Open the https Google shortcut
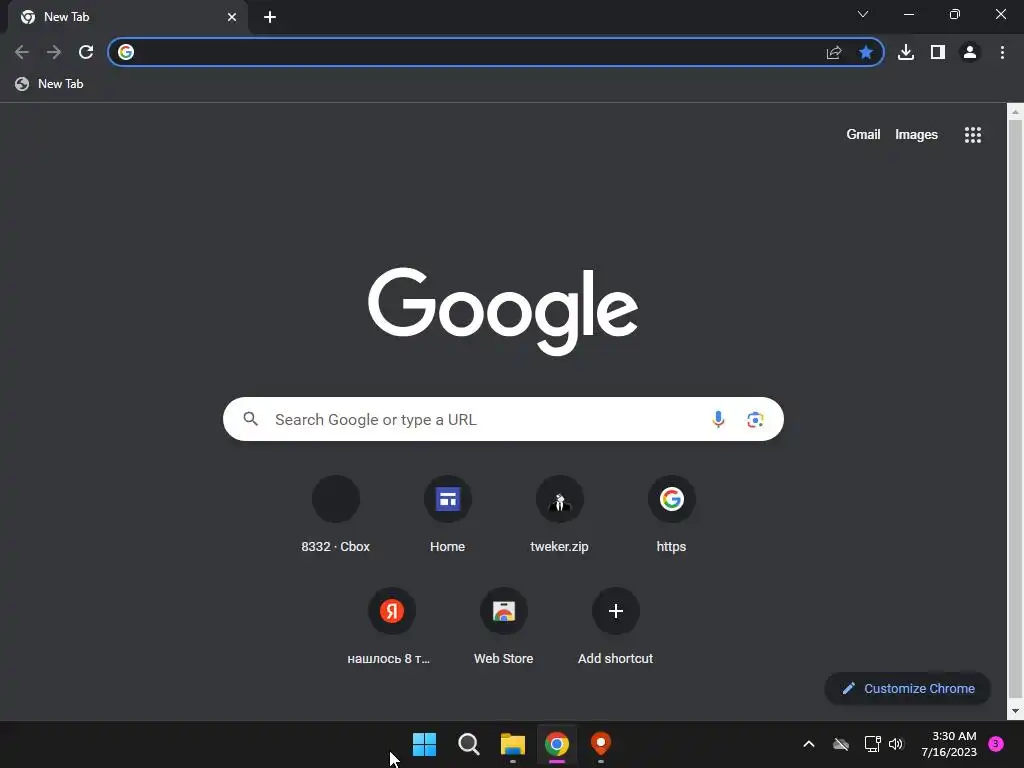Image resolution: width=1024 pixels, height=768 pixels. pyautogui.click(x=671, y=515)
